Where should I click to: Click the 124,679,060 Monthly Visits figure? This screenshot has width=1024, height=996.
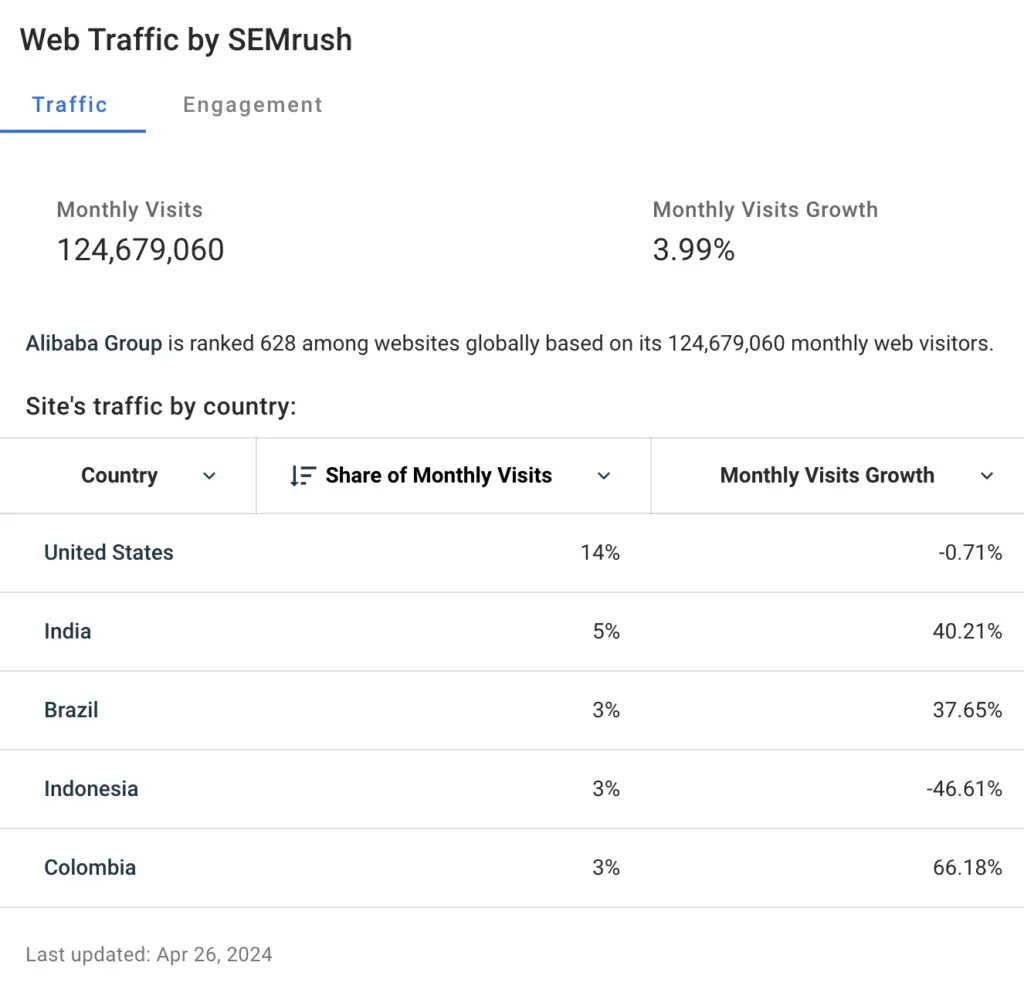[x=140, y=250]
